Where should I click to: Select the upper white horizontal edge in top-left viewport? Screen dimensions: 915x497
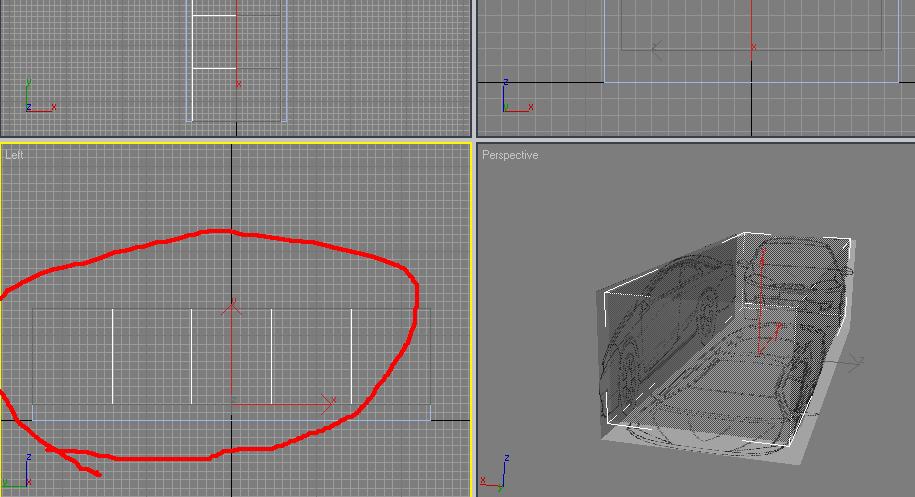[214, 16]
